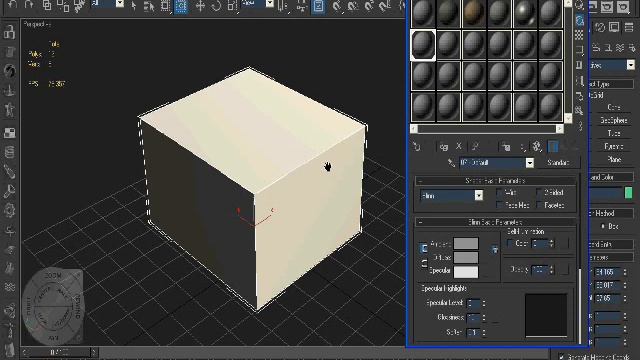Click the Glossiness value field
The image size is (640, 360).
(x=473, y=318)
